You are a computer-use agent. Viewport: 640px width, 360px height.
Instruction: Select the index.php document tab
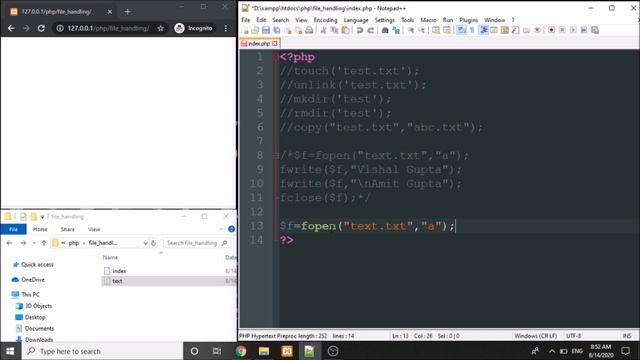point(259,43)
